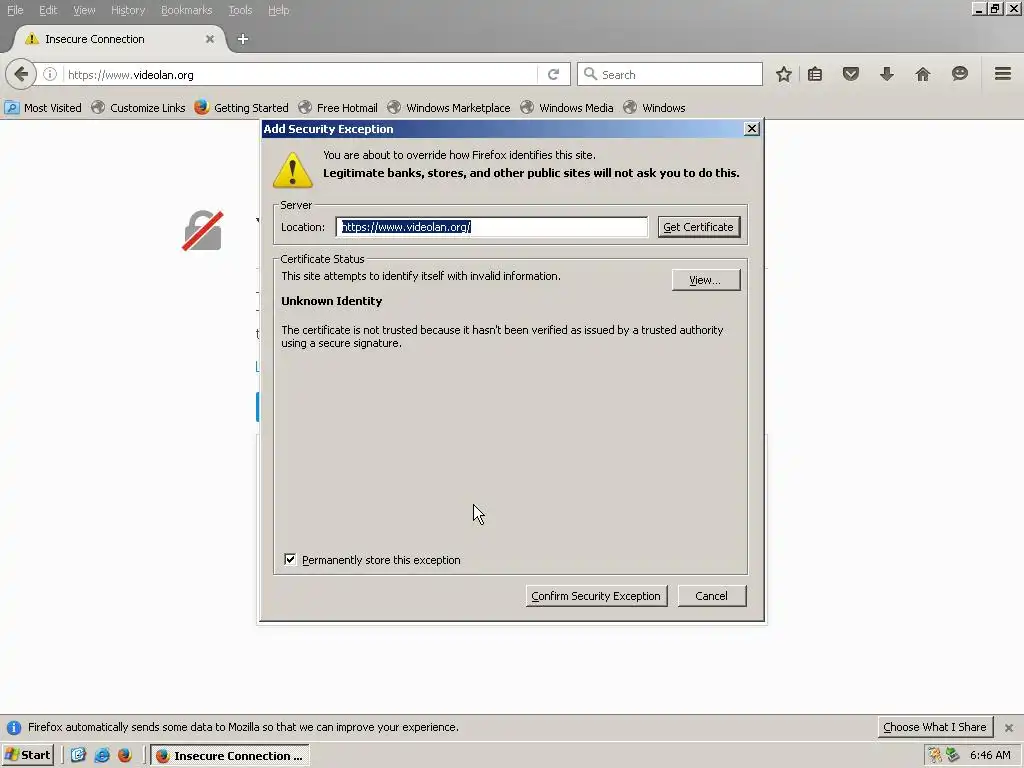Open Free Hotmail bookmark
1024x768 pixels.
338,108
